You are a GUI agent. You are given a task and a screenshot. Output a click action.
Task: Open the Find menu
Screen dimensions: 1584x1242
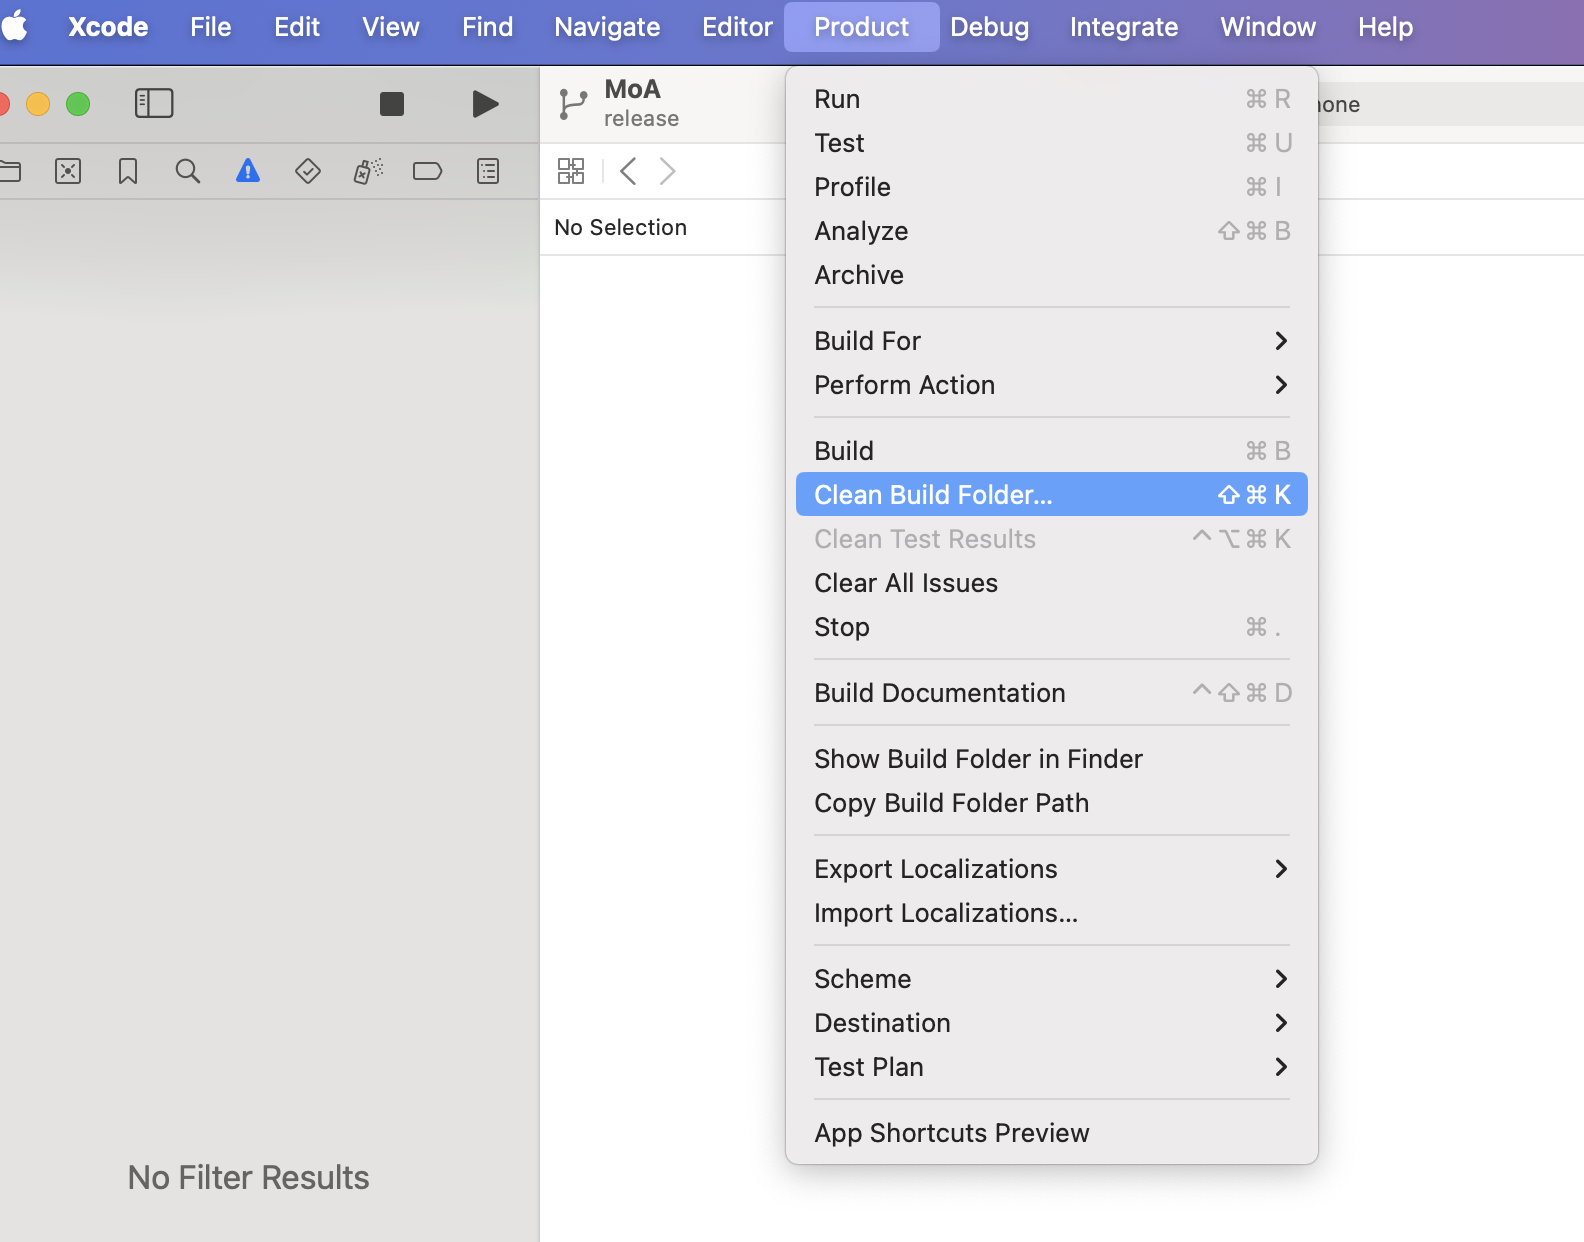[488, 27]
